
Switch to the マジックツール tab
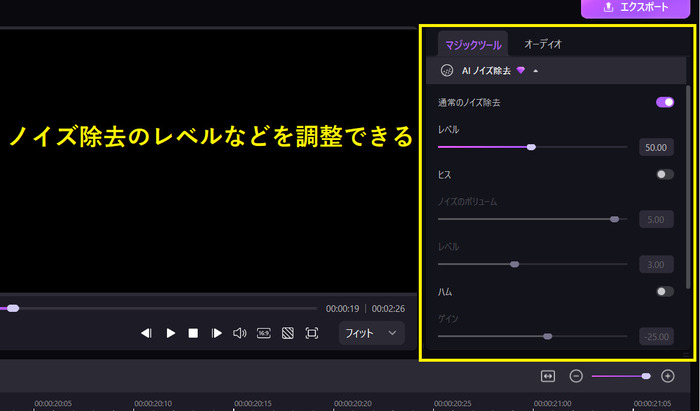coord(473,45)
